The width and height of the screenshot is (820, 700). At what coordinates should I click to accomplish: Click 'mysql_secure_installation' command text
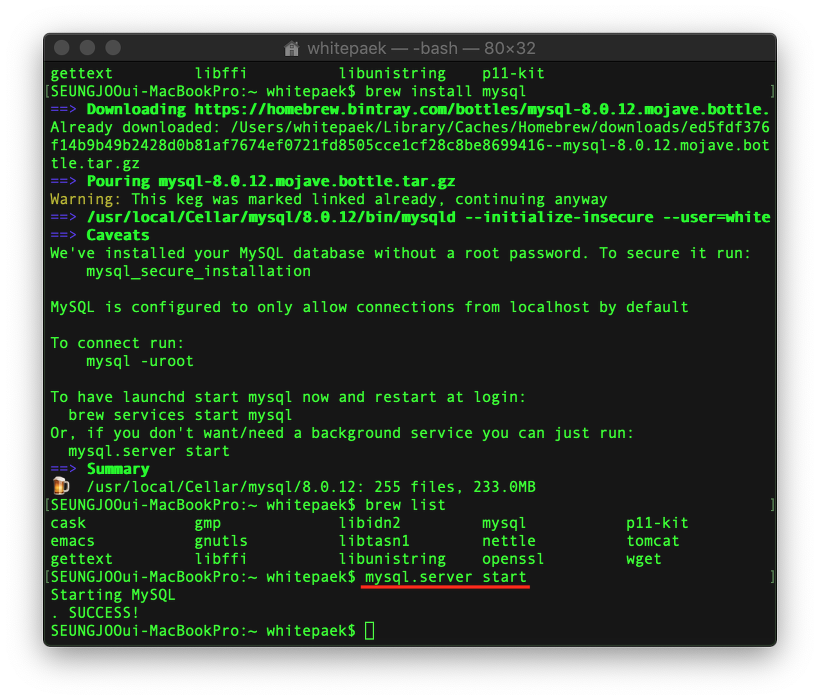click(198, 271)
